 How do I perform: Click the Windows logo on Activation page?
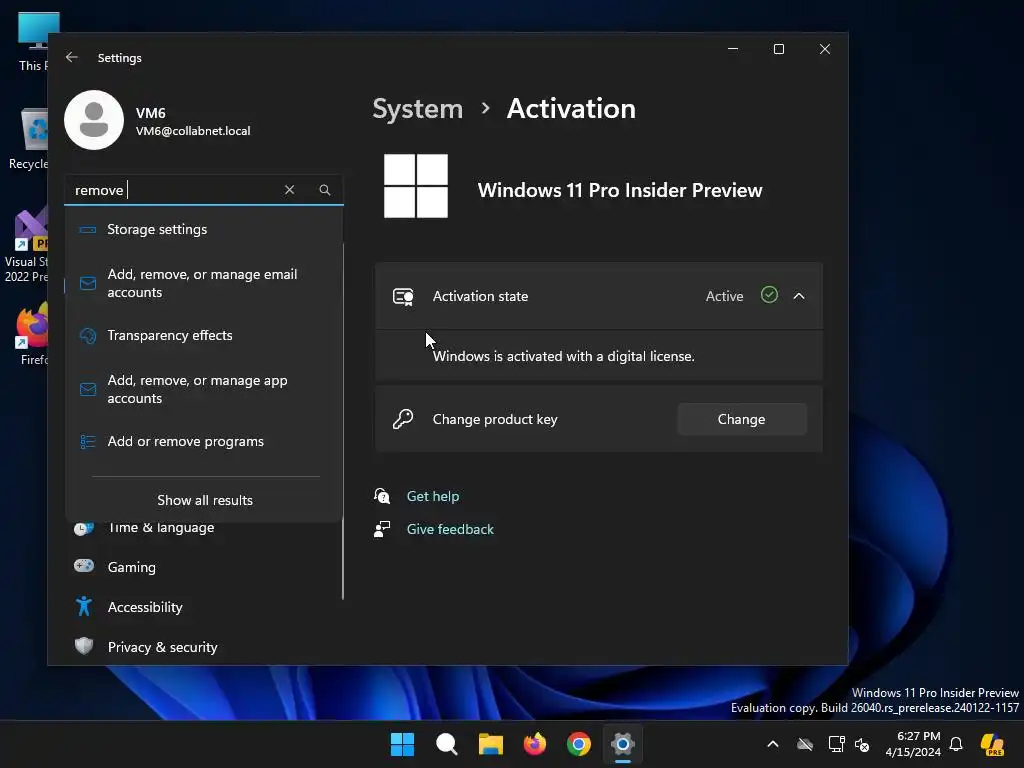416,186
